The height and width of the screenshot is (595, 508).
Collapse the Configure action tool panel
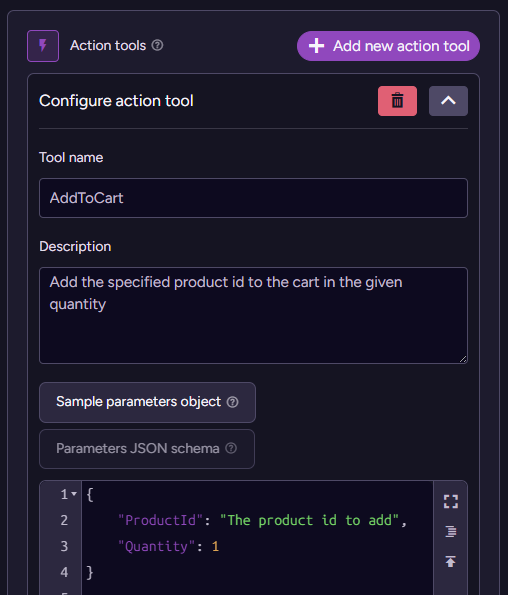pyautogui.click(x=448, y=101)
